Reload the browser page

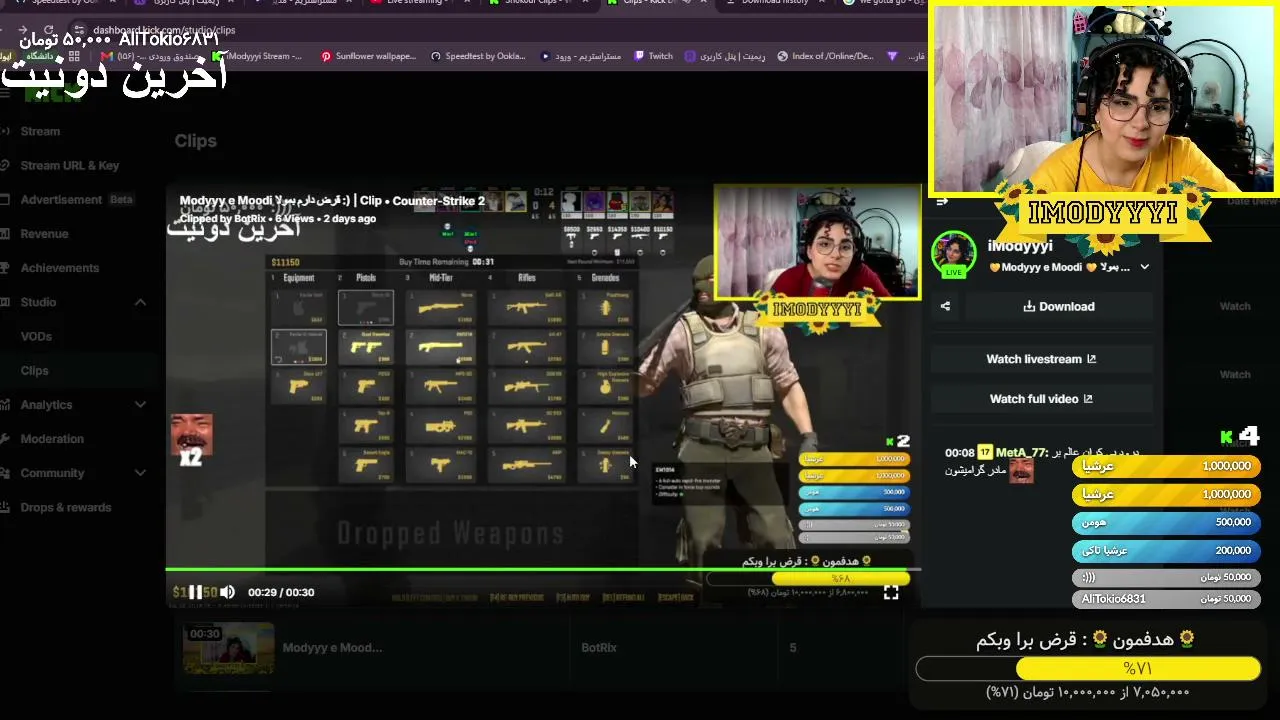(49, 30)
